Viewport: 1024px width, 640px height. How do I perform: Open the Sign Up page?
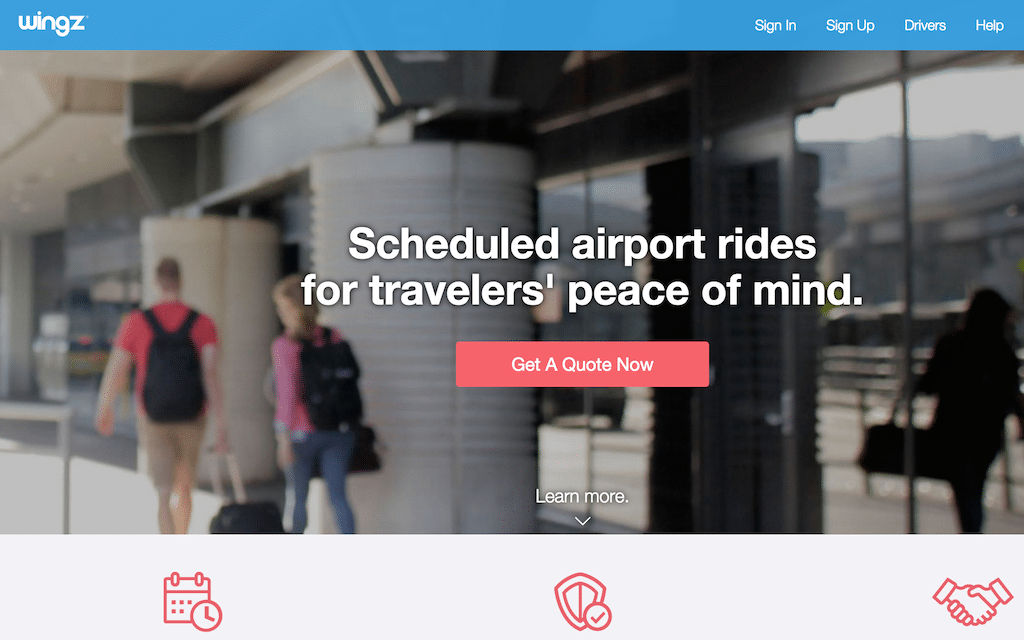[850, 25]
